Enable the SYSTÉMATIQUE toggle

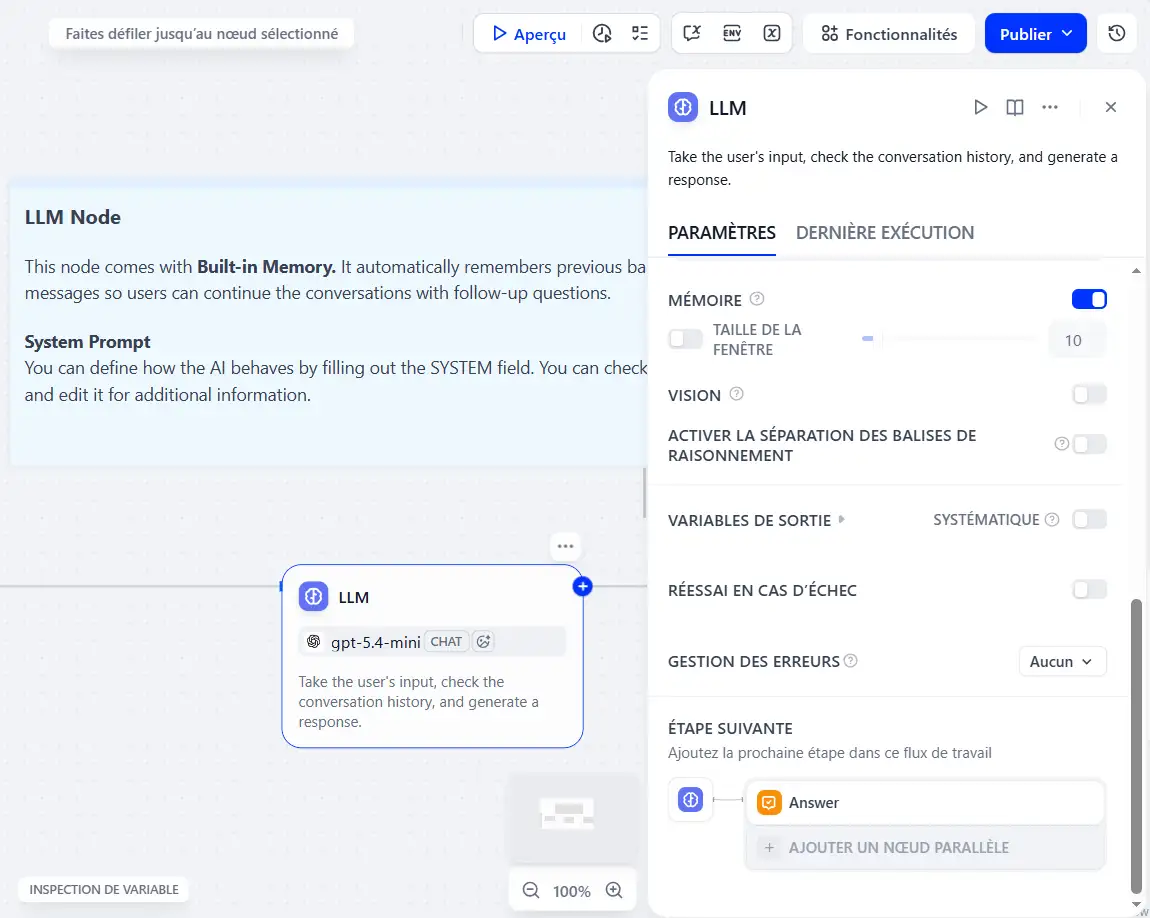pos(1088,520)
